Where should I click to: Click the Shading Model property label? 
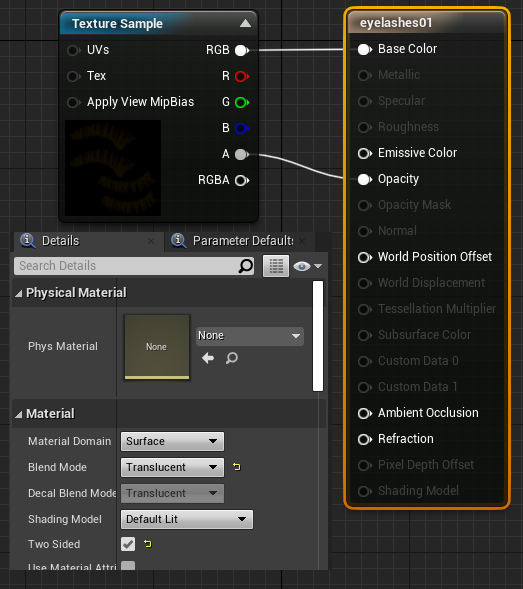pyautogui.click(x=65, y=520)
